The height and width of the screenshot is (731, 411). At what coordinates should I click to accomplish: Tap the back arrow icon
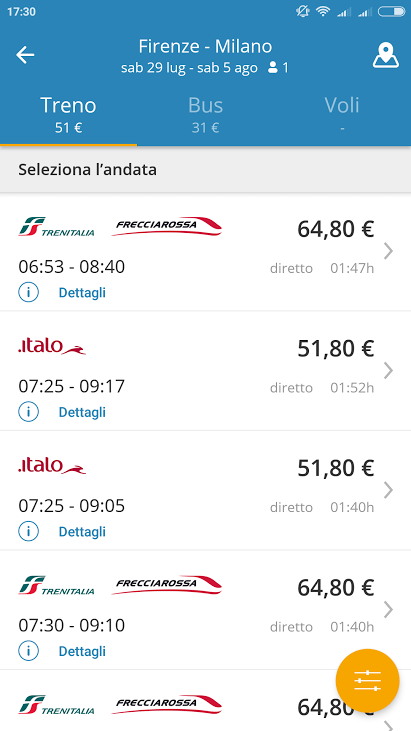(x=25, y=55)
